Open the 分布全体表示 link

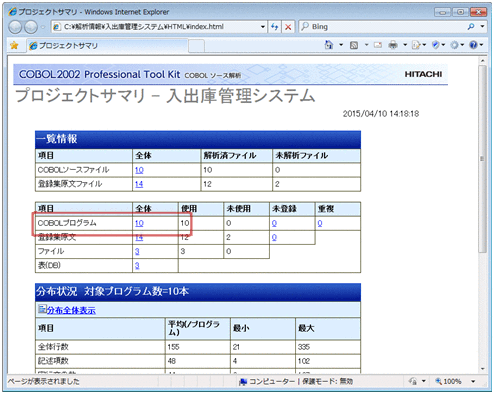click(71, 310)
